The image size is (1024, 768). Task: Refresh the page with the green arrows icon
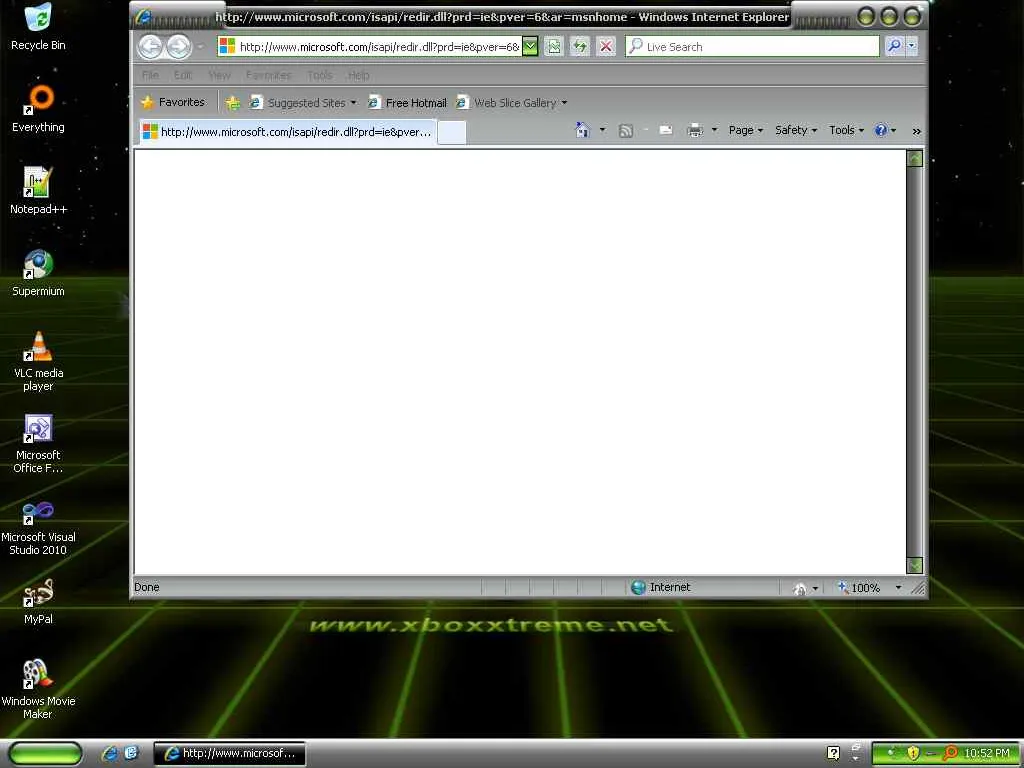pyautogui.click(x=580, y=46)
